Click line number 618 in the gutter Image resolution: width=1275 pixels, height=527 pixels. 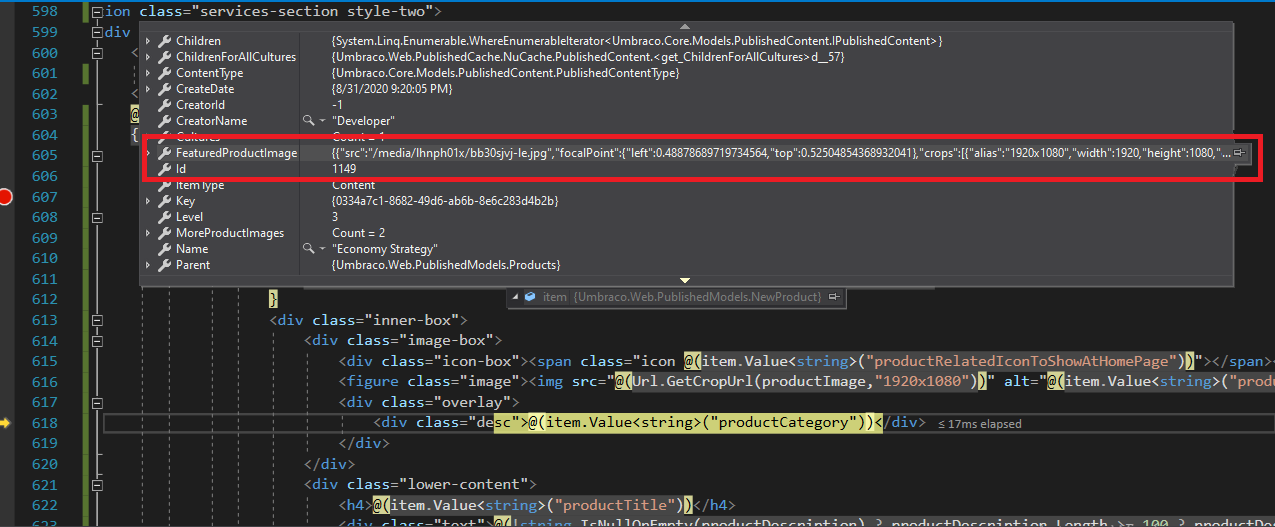click(x=44, y=423)
